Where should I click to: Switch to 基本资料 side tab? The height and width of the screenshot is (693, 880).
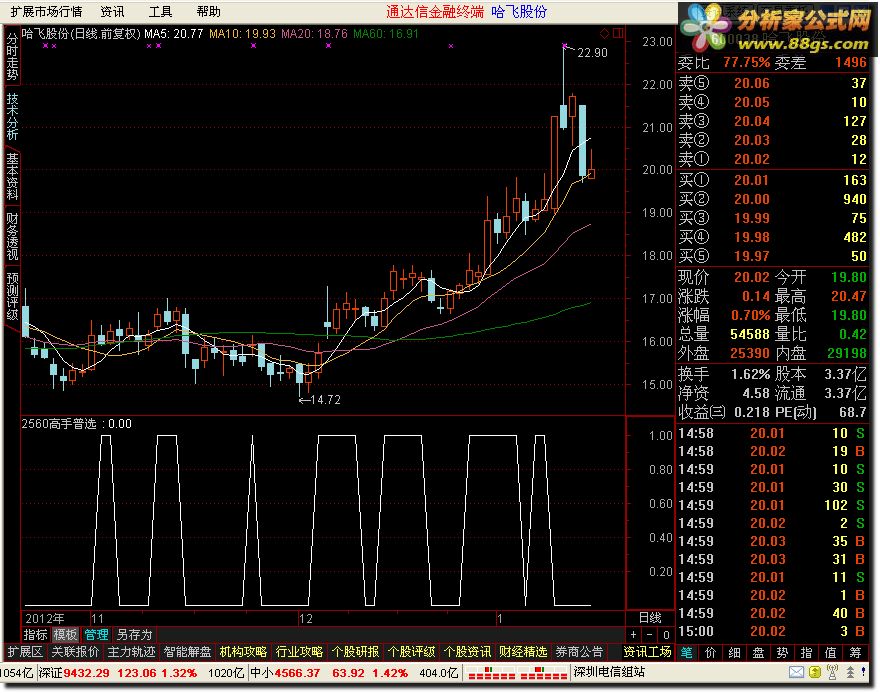12,176
